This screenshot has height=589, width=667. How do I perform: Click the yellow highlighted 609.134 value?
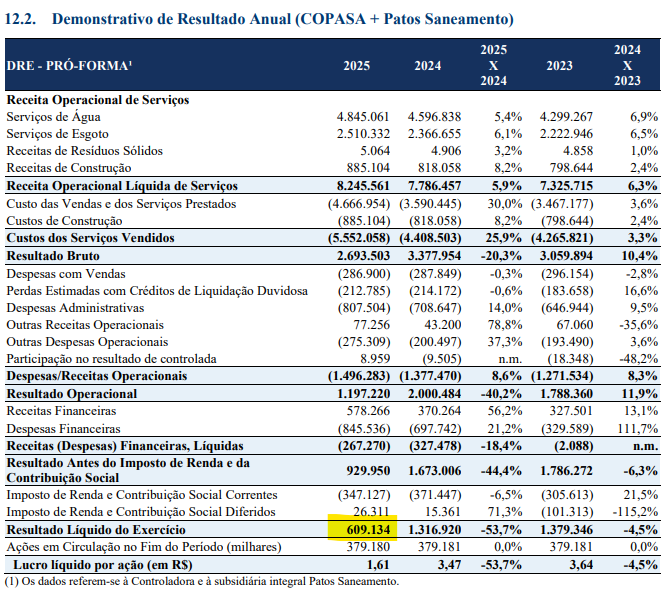click(363, 528)
